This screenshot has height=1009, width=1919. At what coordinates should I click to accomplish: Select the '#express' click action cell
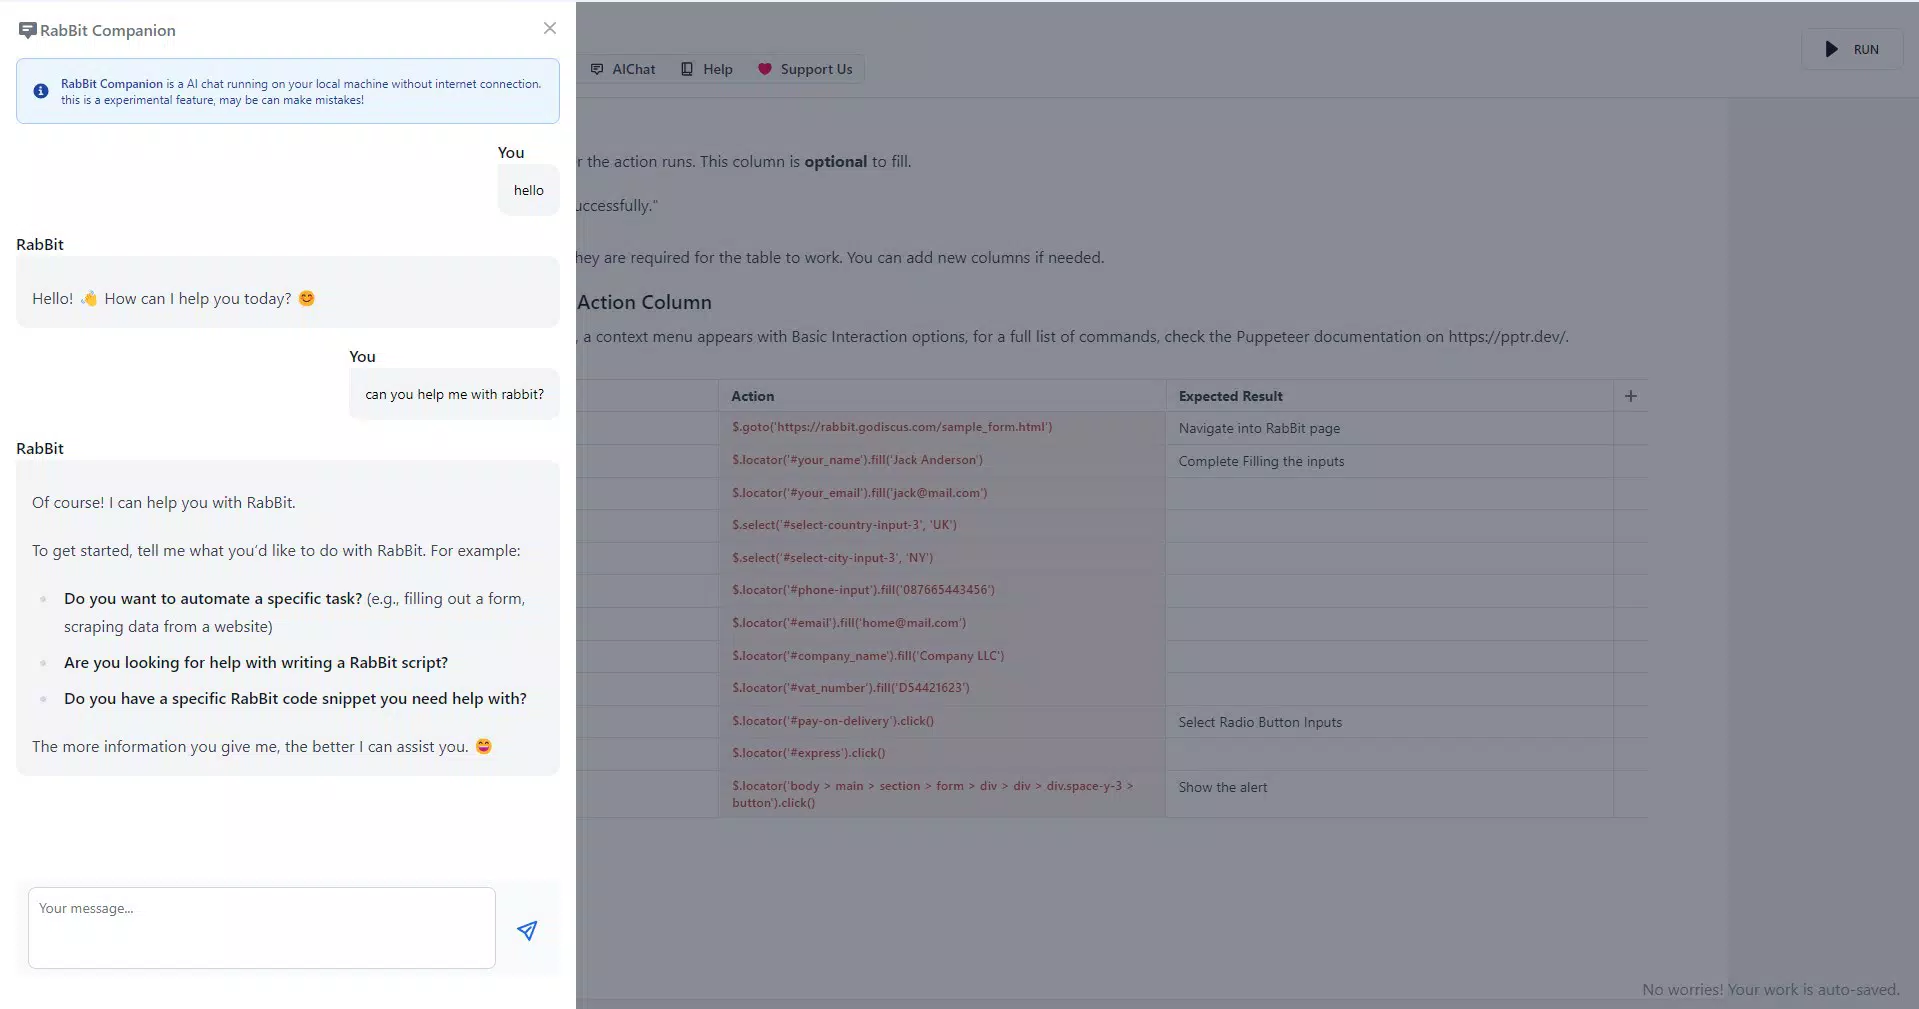pyautogui.click(x=942, y=754)
